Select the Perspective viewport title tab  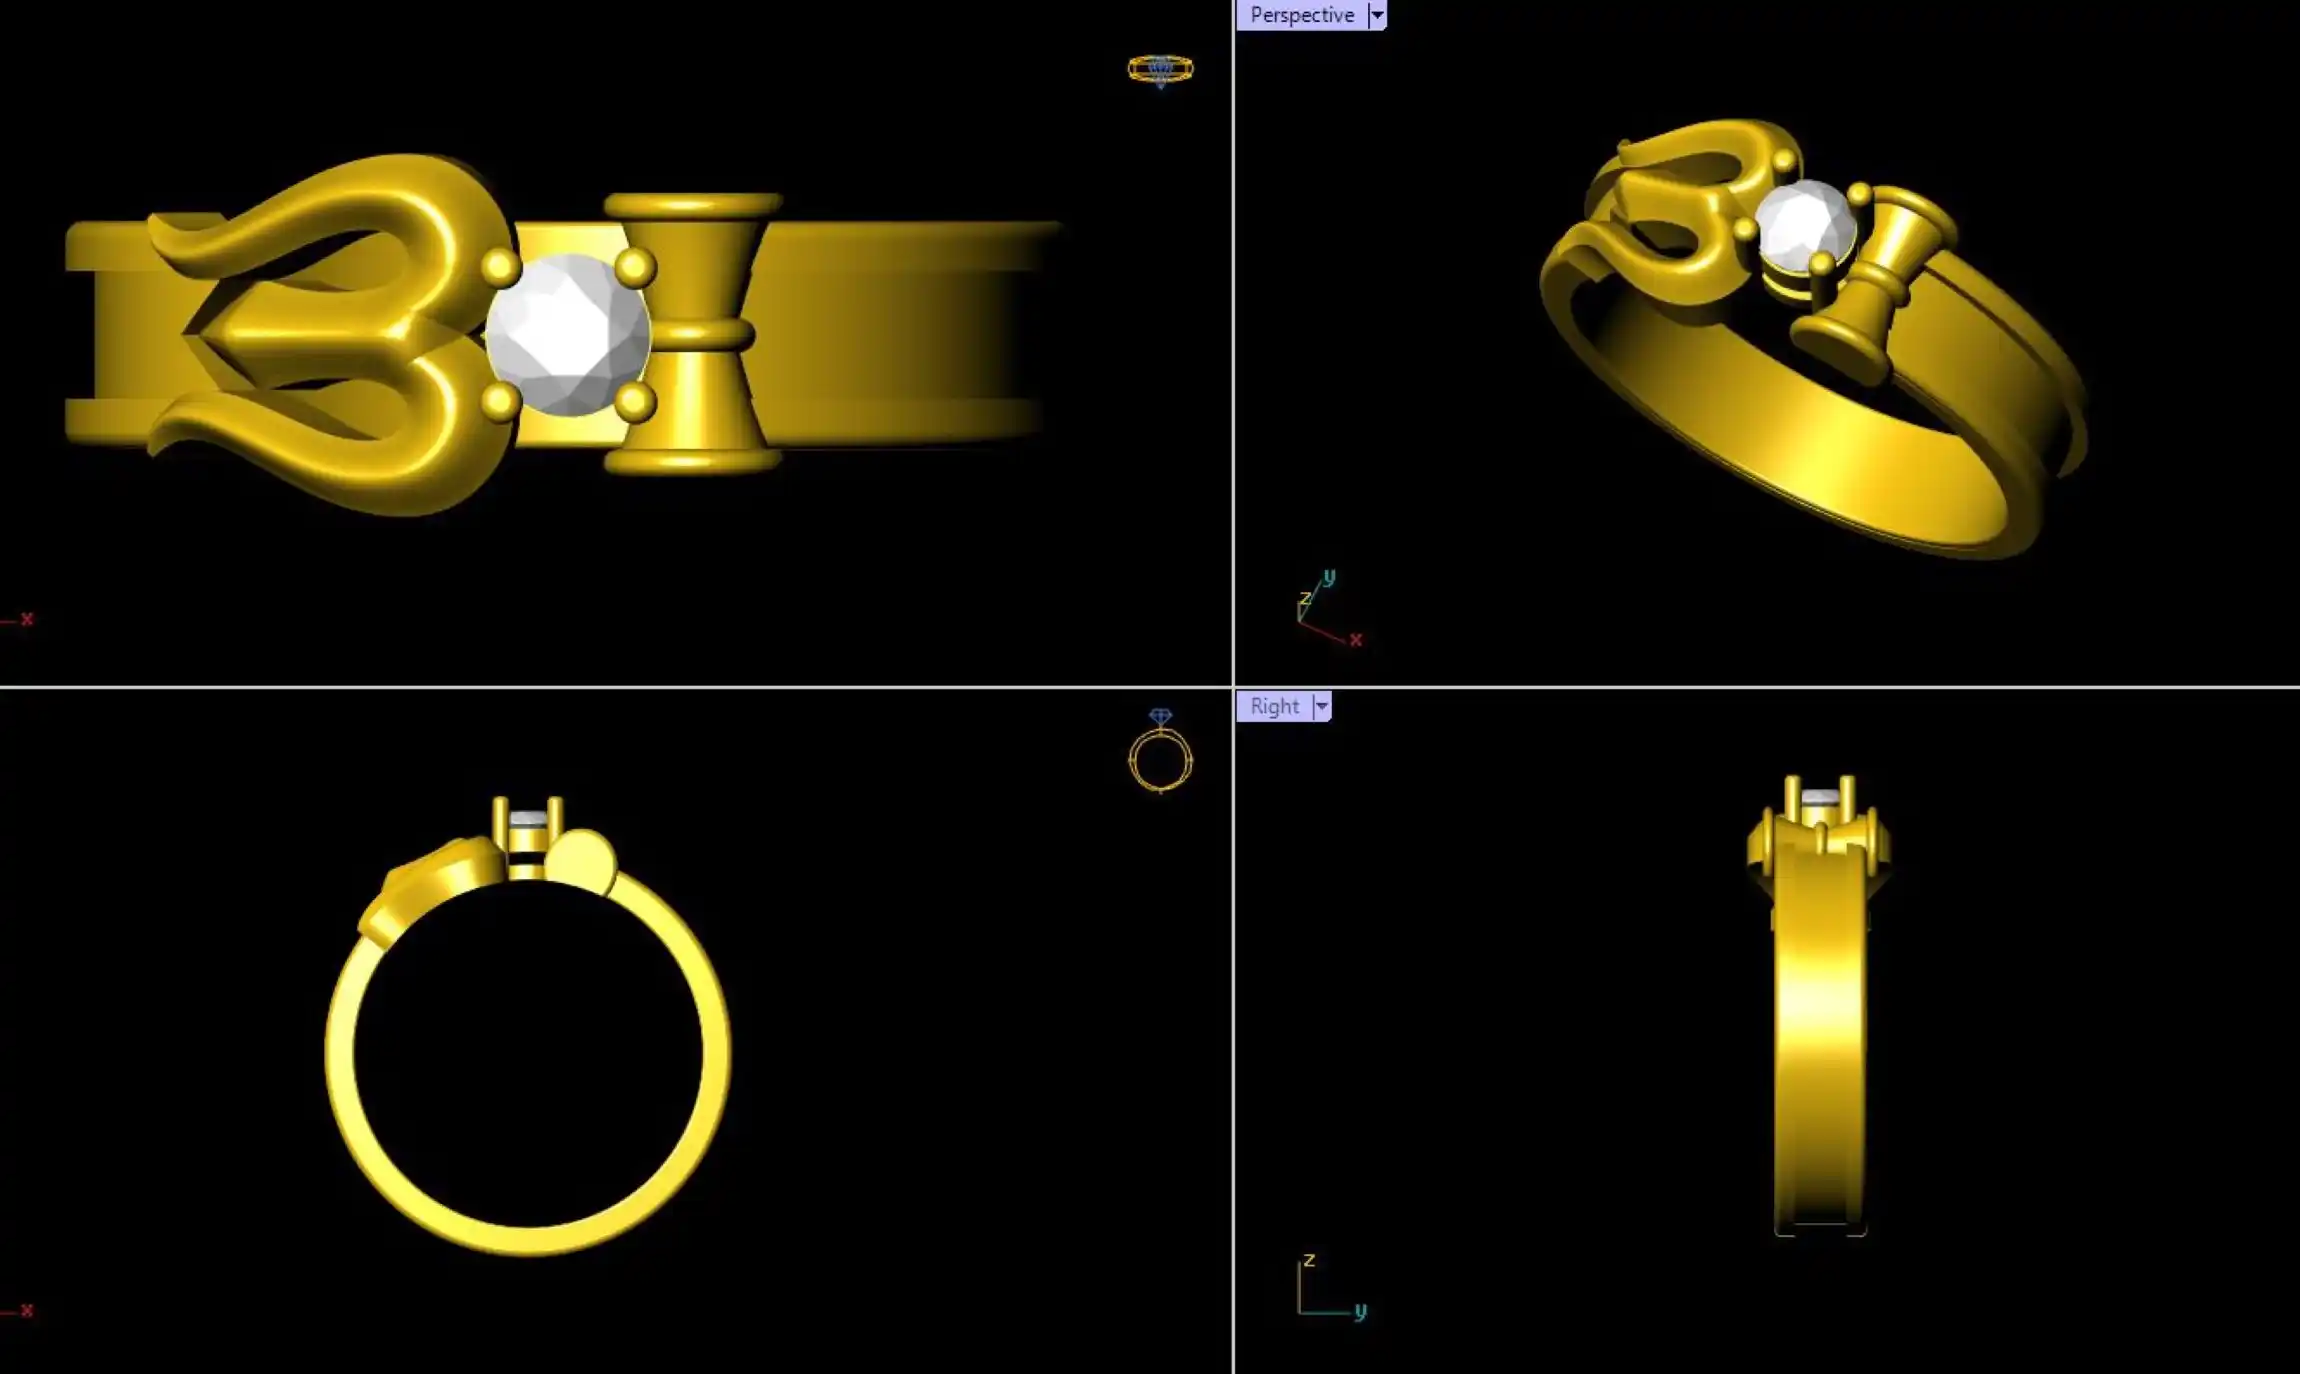coord(1301,15)
